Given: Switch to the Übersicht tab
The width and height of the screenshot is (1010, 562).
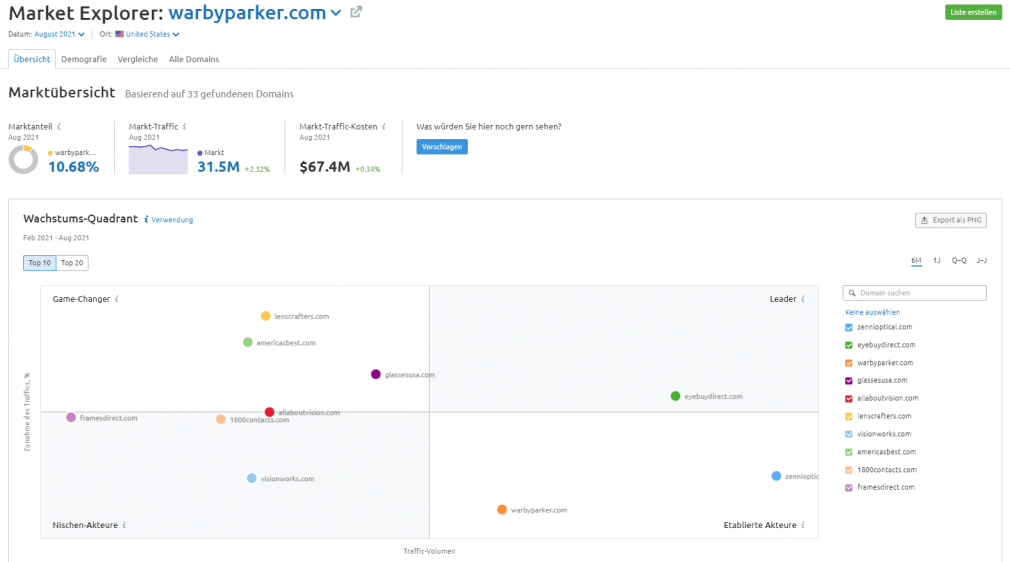Looking at the screenshot, I should (x=32, y=59).
